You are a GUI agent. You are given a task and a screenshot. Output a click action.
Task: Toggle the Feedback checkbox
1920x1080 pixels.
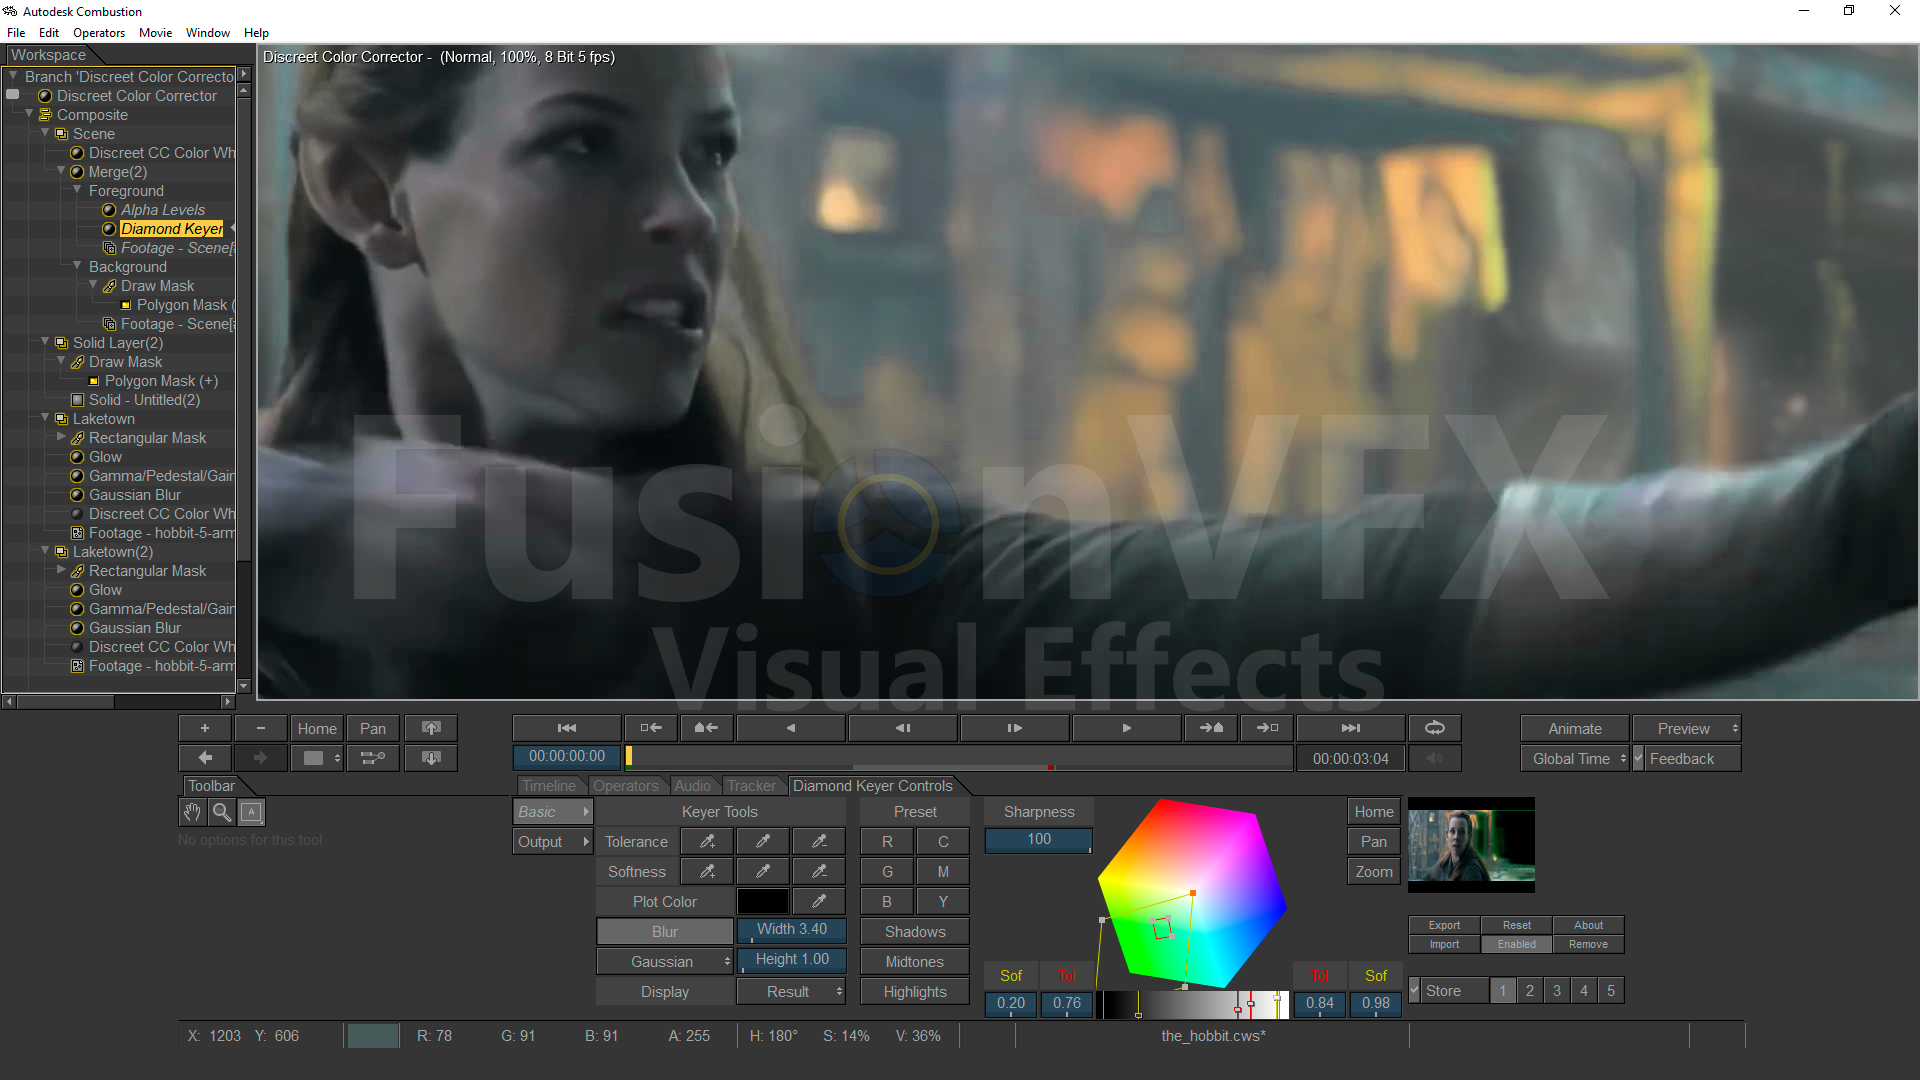click(x=1638, y=759)
